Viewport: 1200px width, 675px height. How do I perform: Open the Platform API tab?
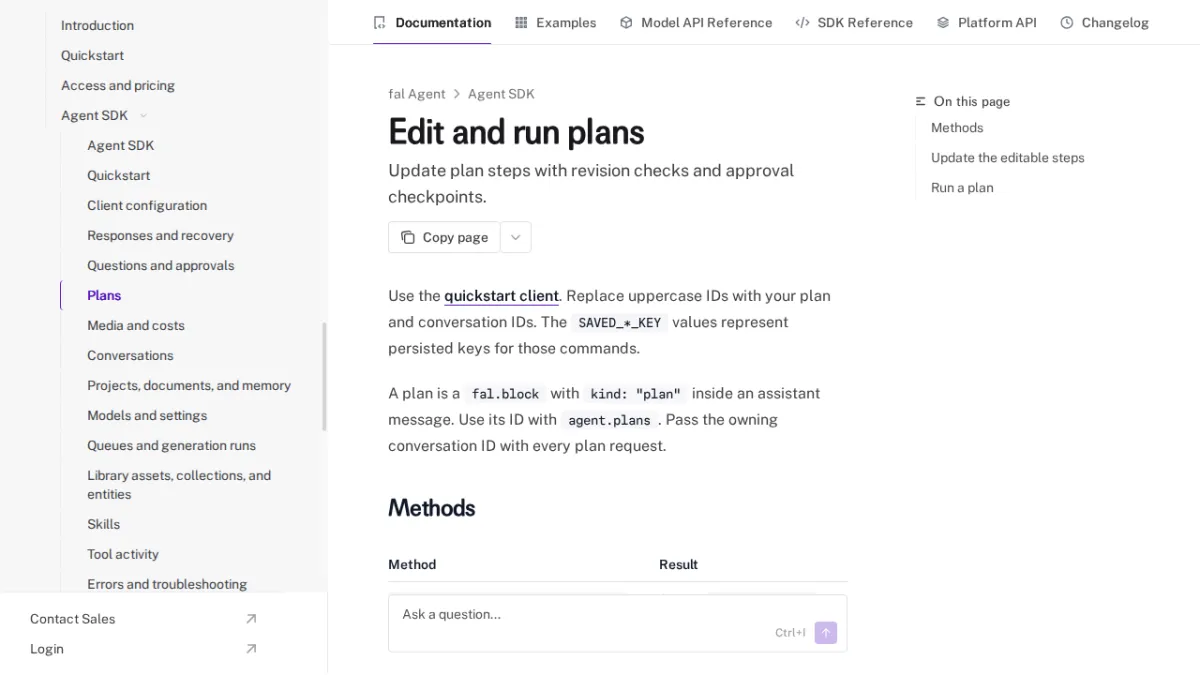tap(986, 22)
